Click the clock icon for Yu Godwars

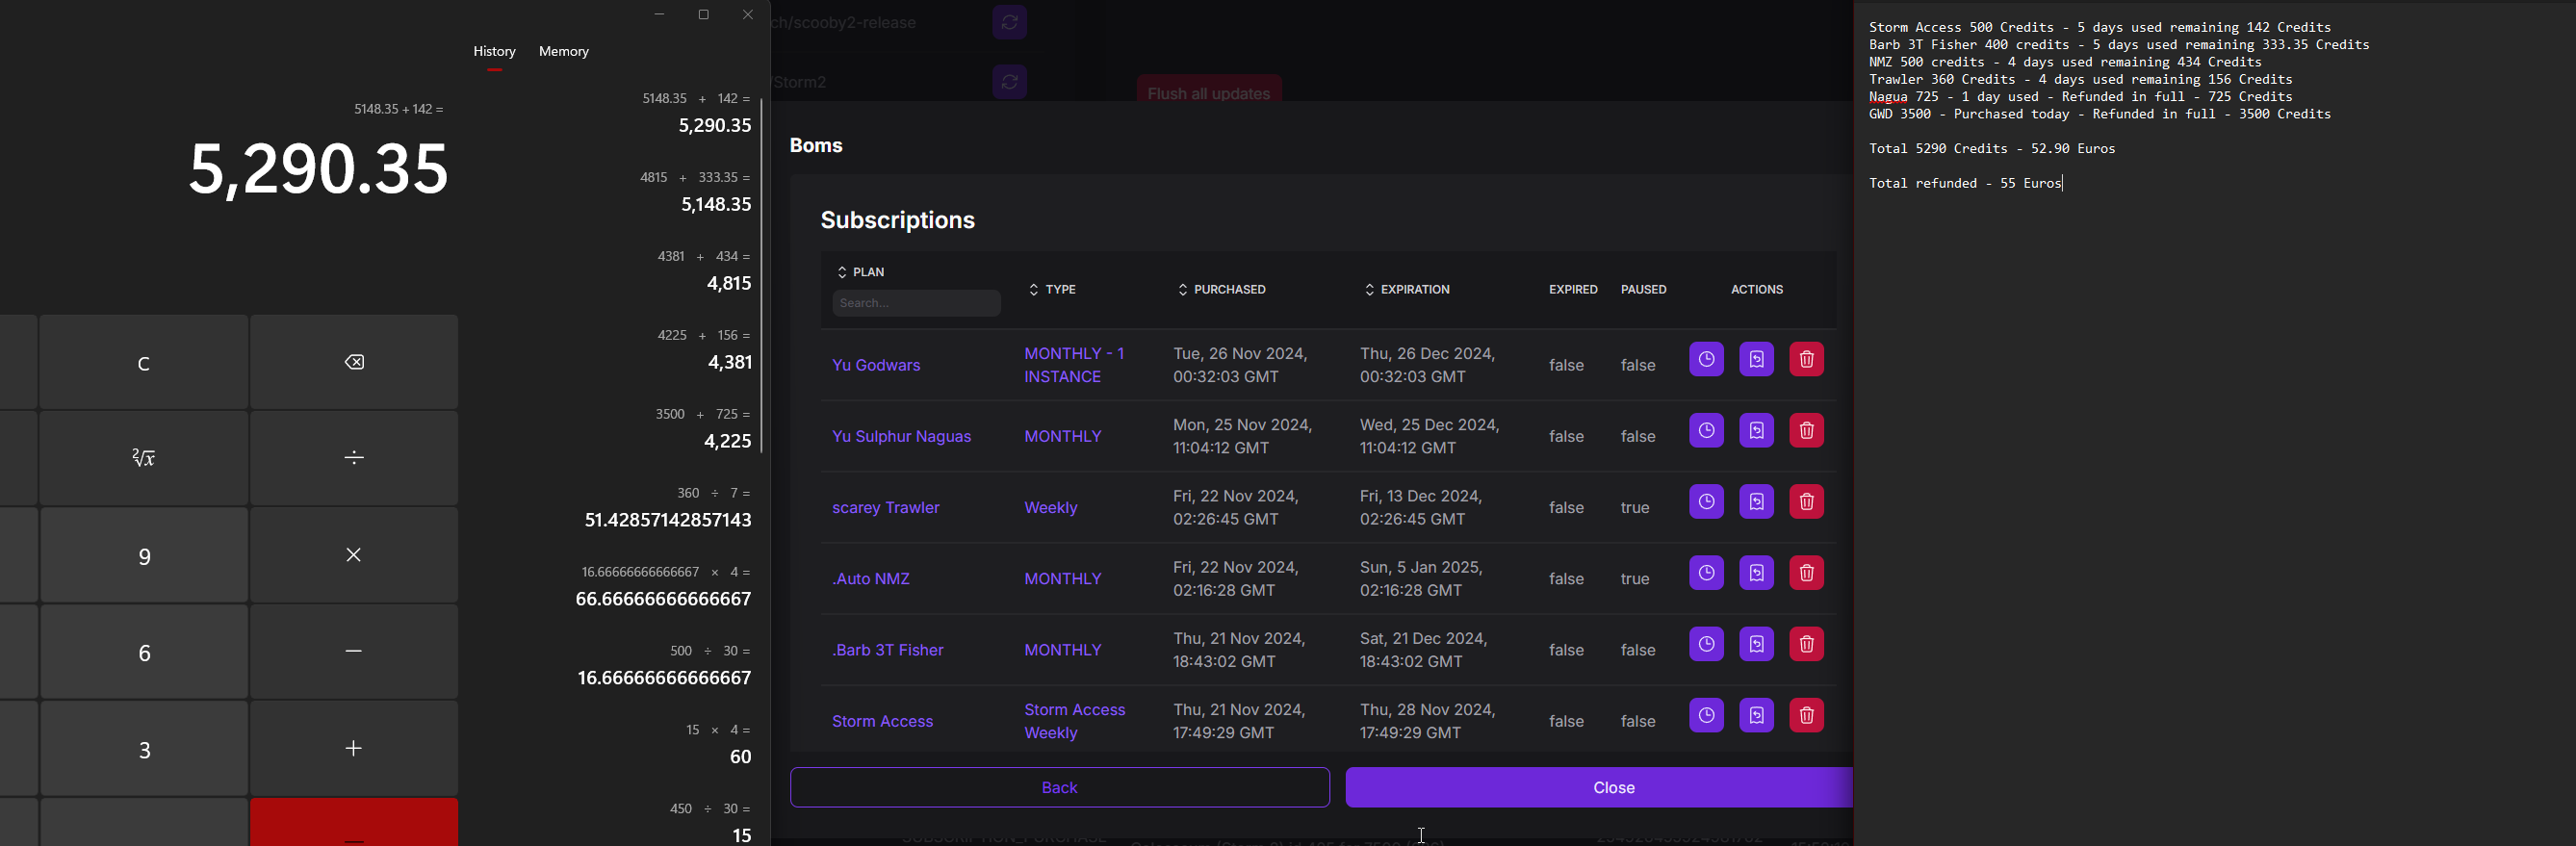click(x=1706, y=360)
